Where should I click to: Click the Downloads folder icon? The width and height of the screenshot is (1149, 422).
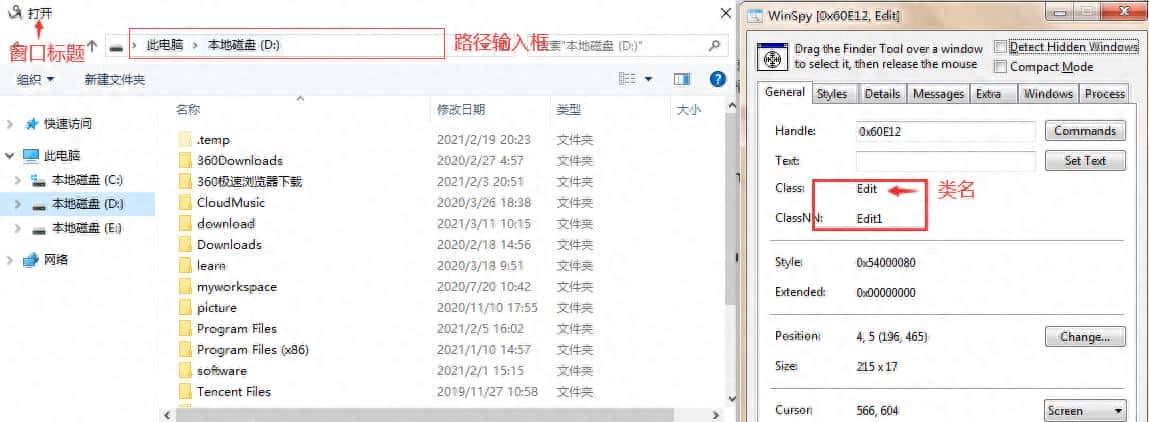[x=185, y=245]
